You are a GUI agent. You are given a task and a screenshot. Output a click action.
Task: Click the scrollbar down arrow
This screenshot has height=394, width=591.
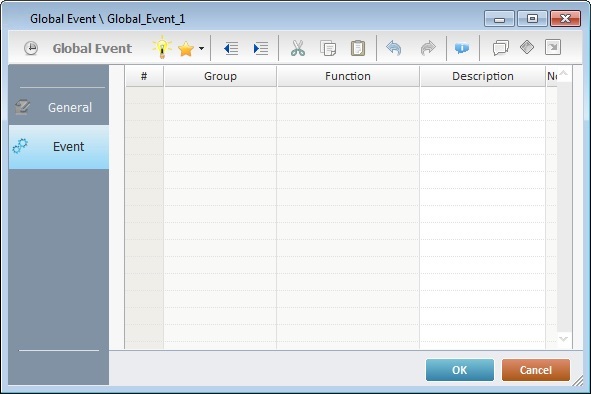[x=563, y=339]
